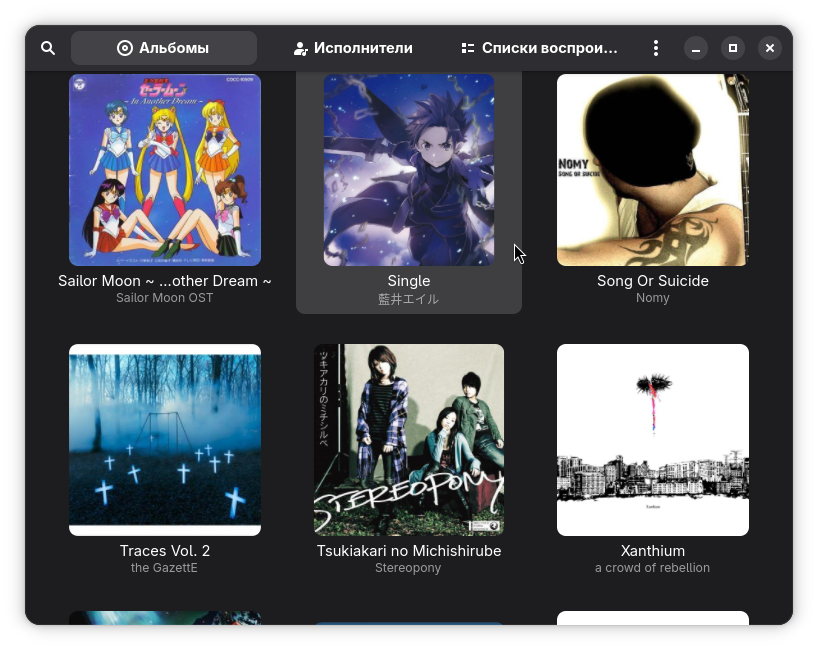Image resolution: width=818 pixels, height=650 pixels.
Task: Switch to the Исполнители tab
Action: (x=353, y=48)
